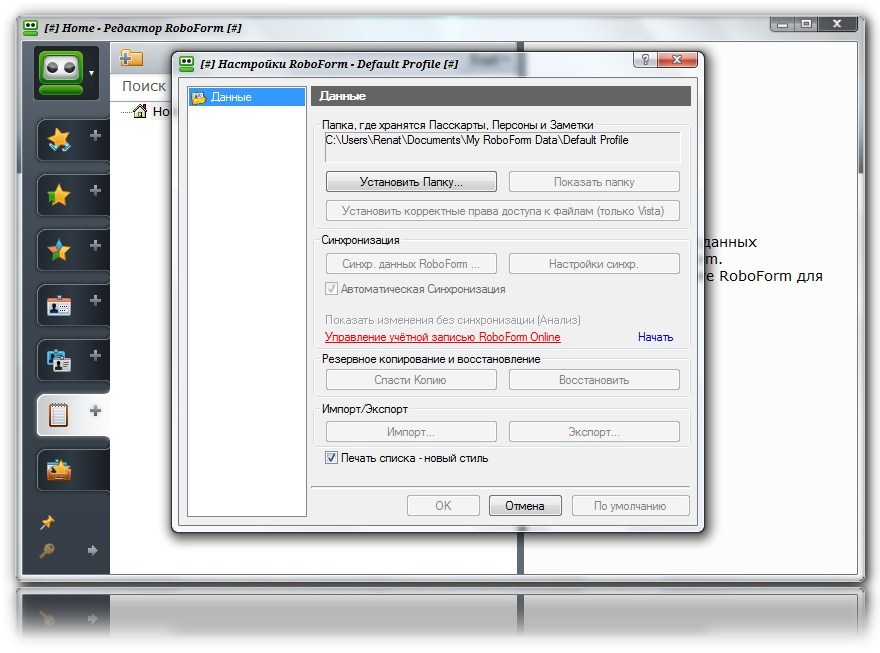The height and width of the screenshot is (653, 880).
Task: Click the pushpin icon in sidebar bottom
Action: 47,522
